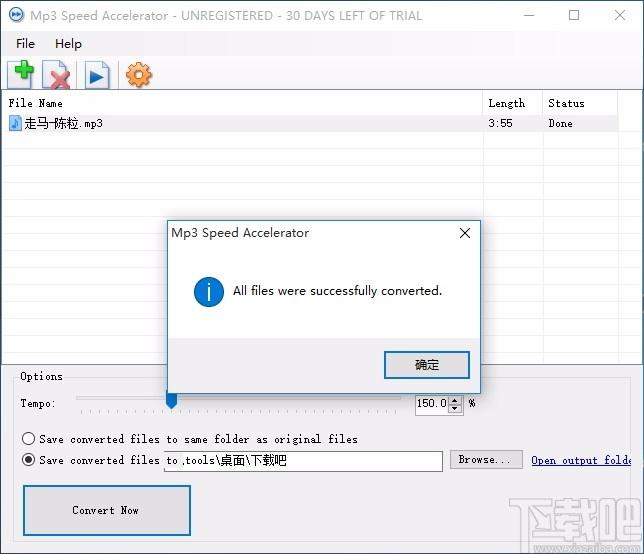Image resolution: width=644 pixels, height=554 pixels.
Task: Click the blue Play file toolbar icon
Action: tap(97, 74)
